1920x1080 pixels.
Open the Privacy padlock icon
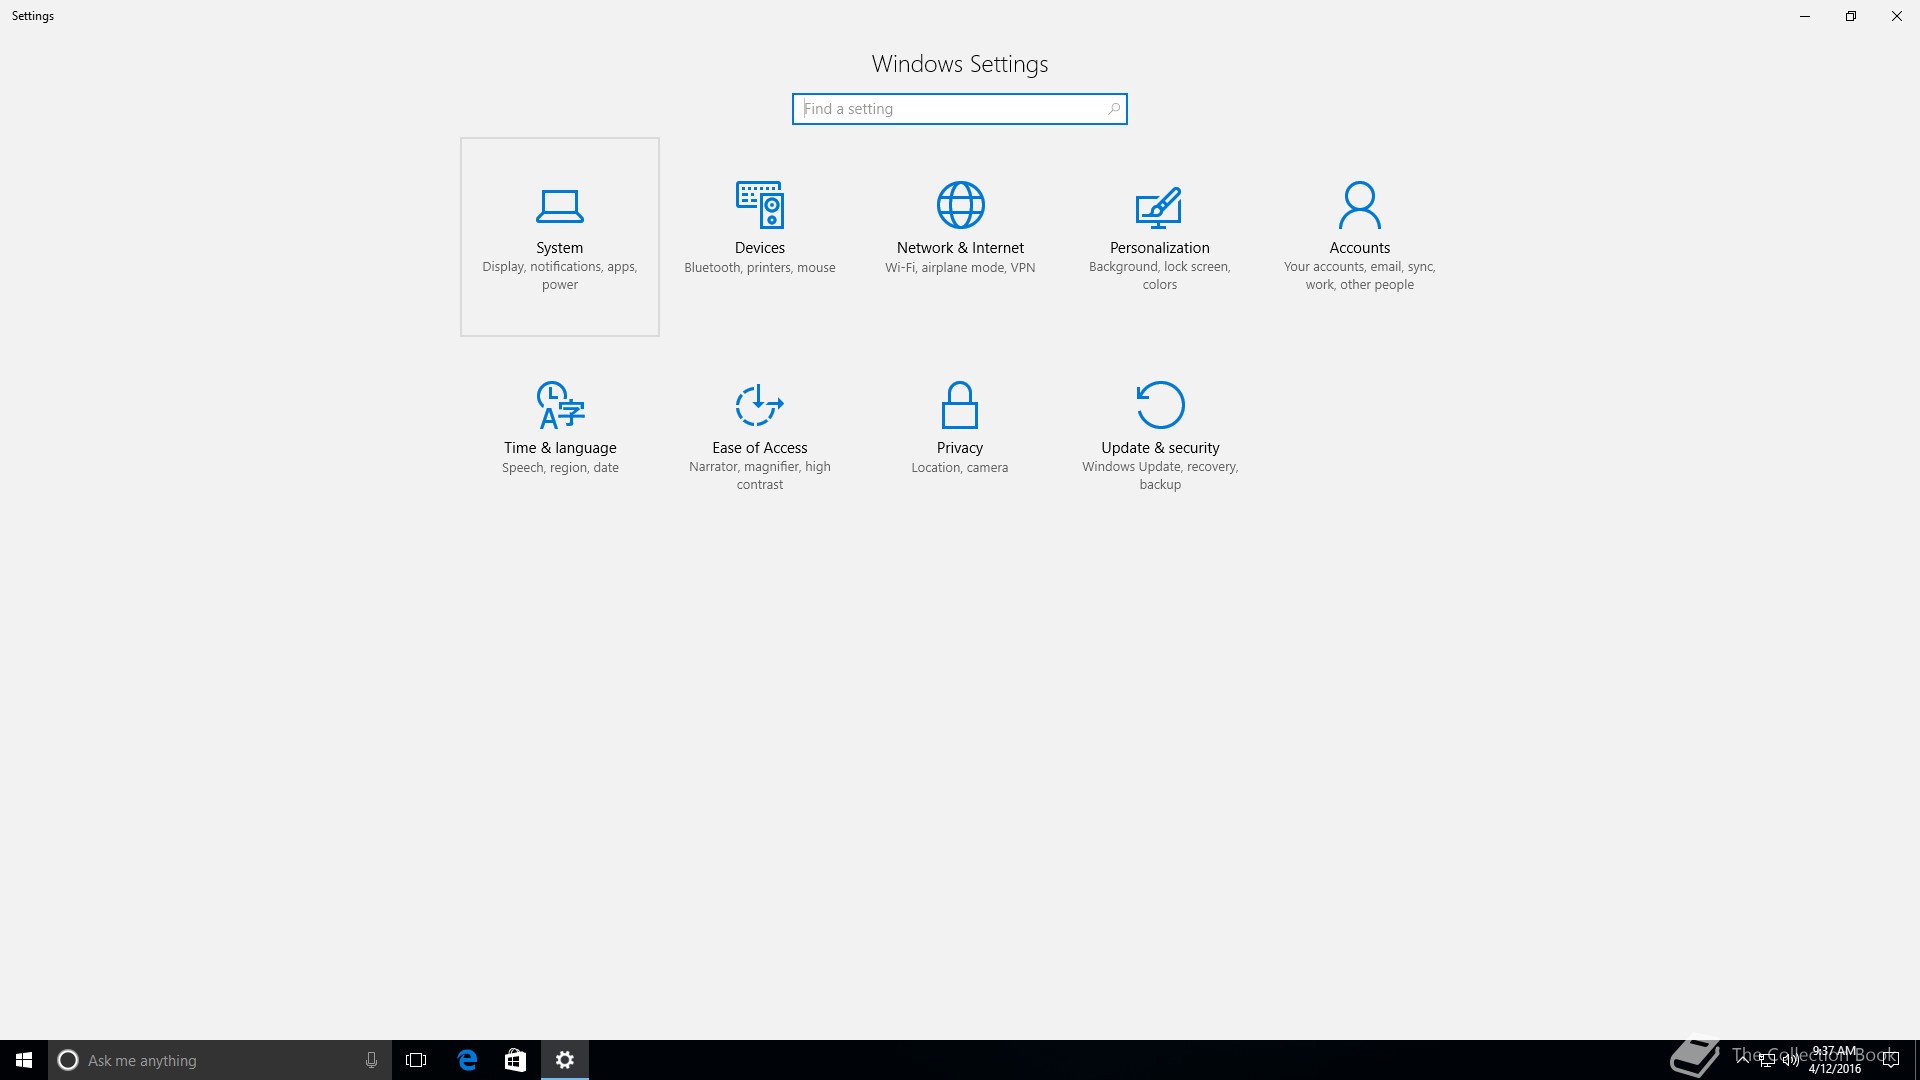tap(960, 405)
